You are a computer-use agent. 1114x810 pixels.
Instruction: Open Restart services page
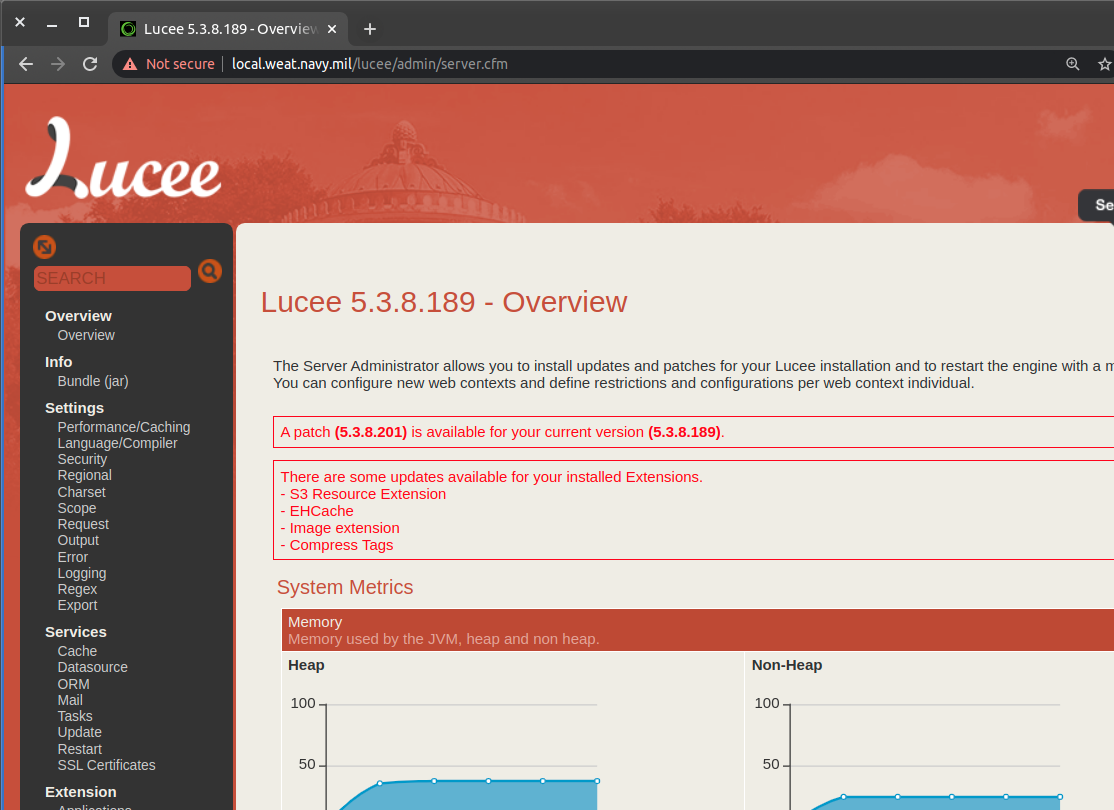(80, 750)
